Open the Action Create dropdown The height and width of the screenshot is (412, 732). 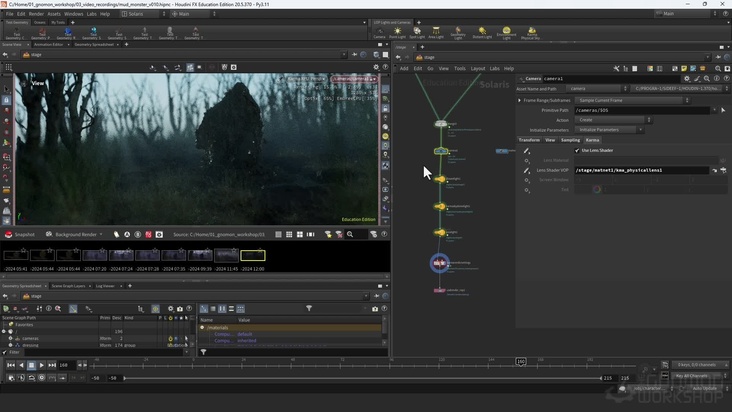coord(612,120)
